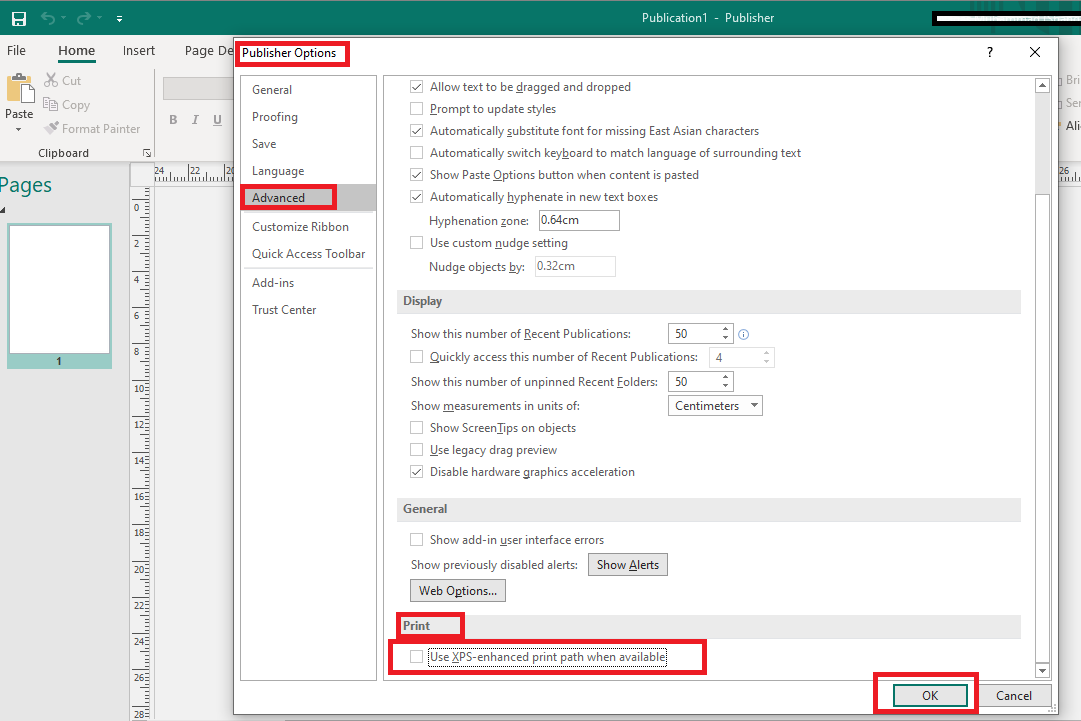Select Save category
Screen dimensions: 1081x721
pyautogui.click(x=308, y=143)
